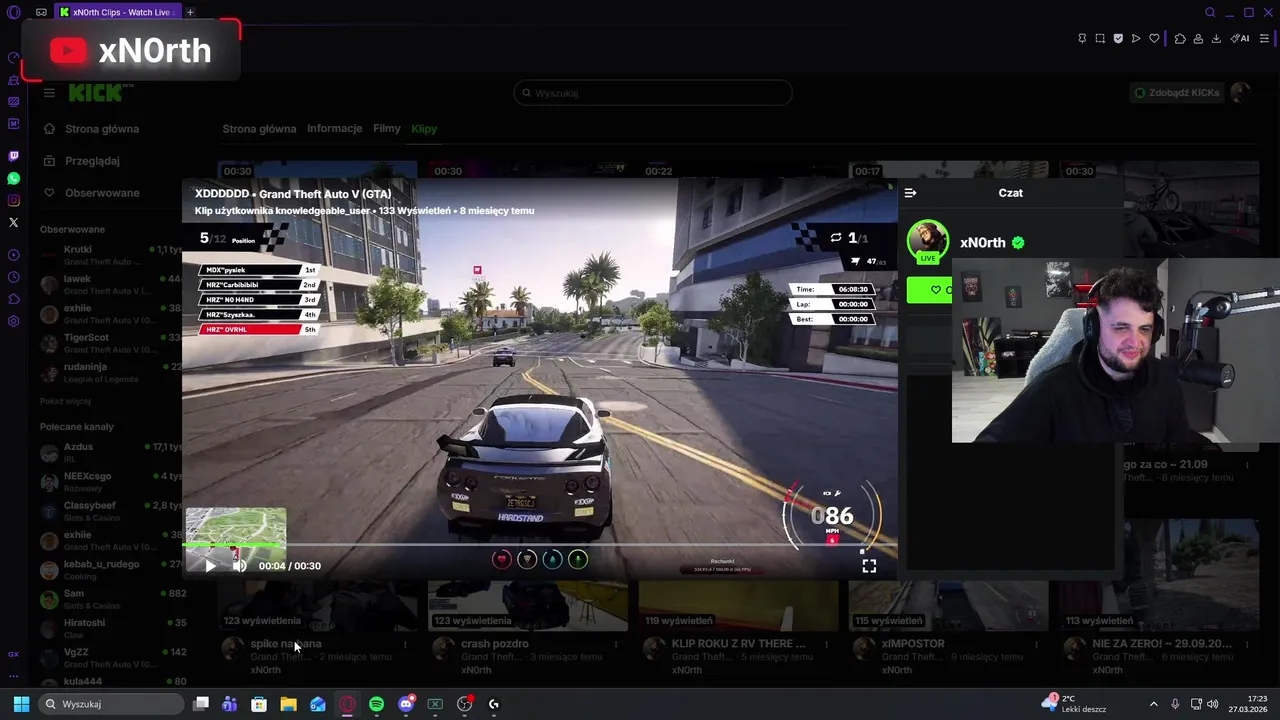Enter fullscreen on the clip player
Viewport: 1280px width, 720px height.
tap(869, 566)
